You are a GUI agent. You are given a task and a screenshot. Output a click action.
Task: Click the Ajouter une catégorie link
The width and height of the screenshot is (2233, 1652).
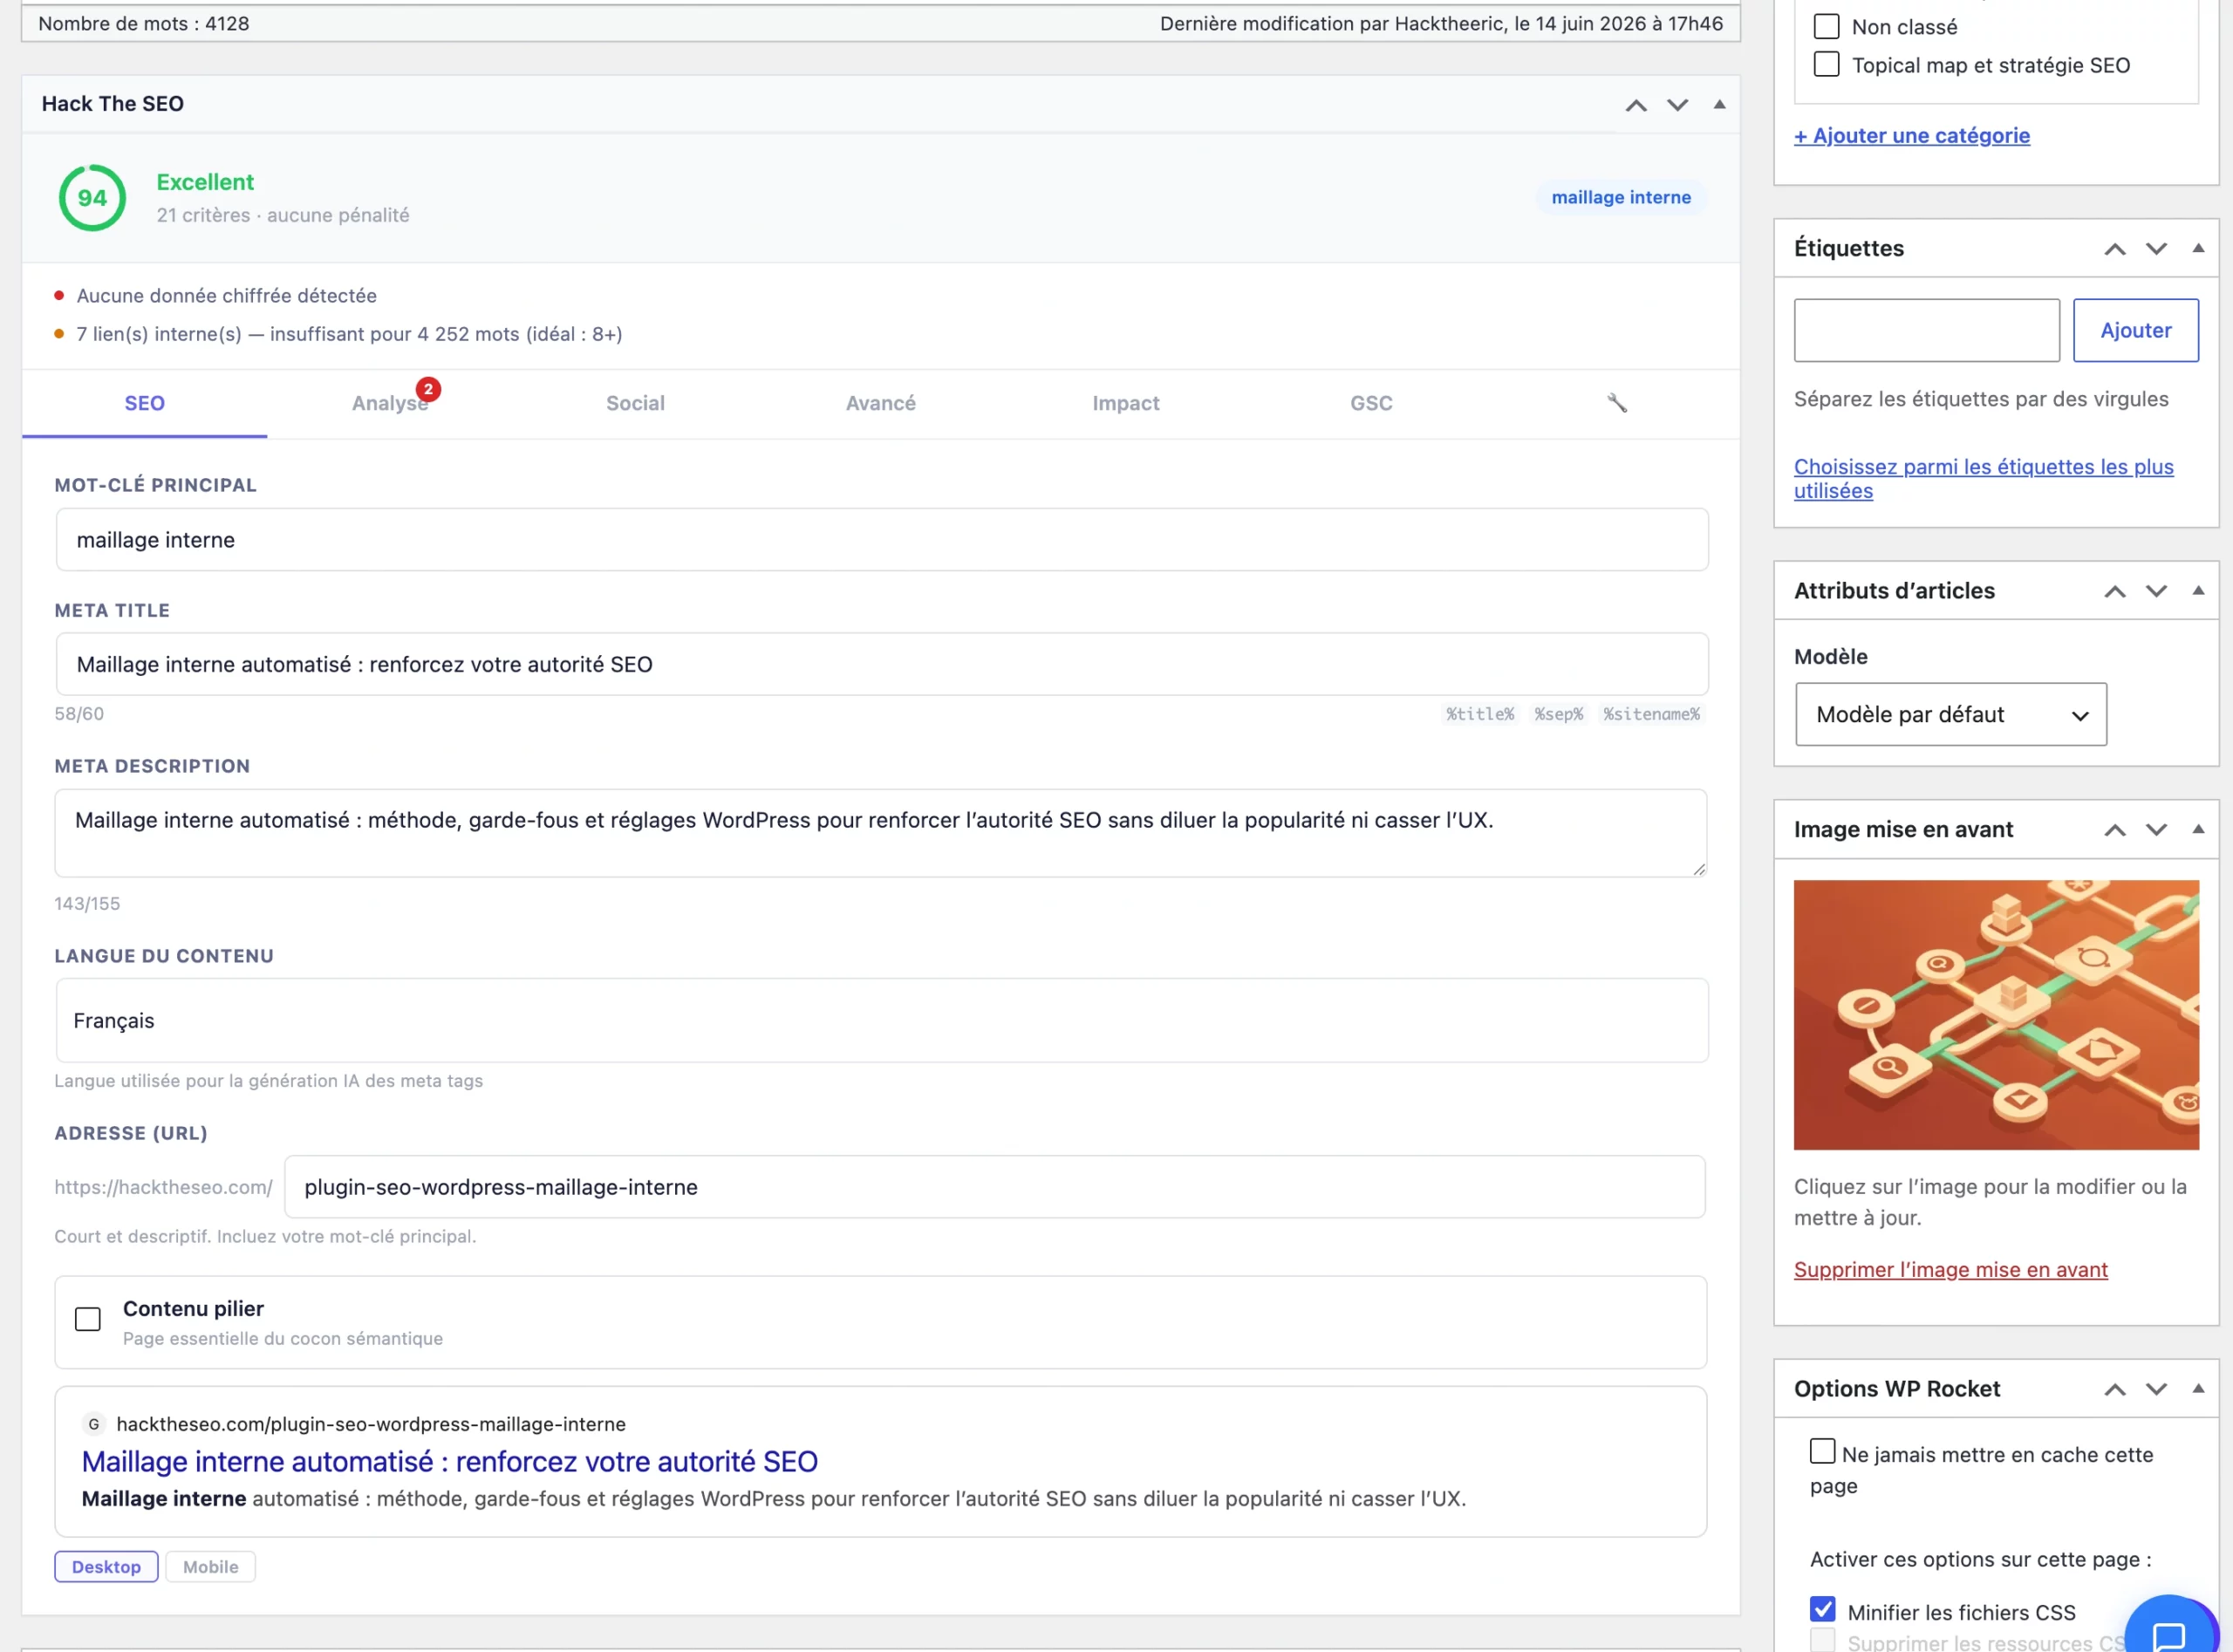point(1912,135)
